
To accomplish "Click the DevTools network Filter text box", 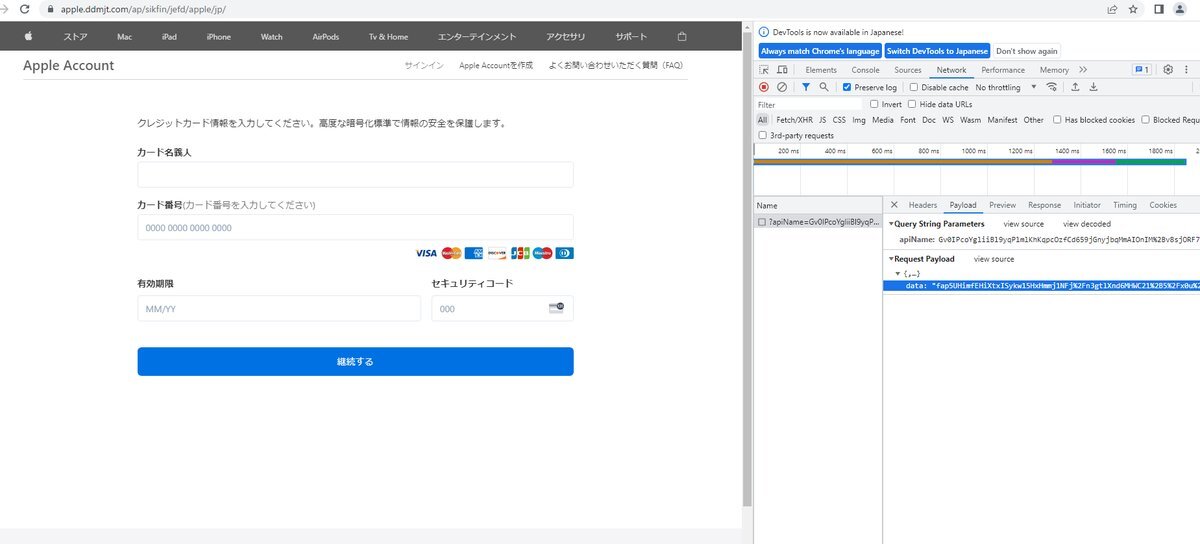I will coord(808,104).
